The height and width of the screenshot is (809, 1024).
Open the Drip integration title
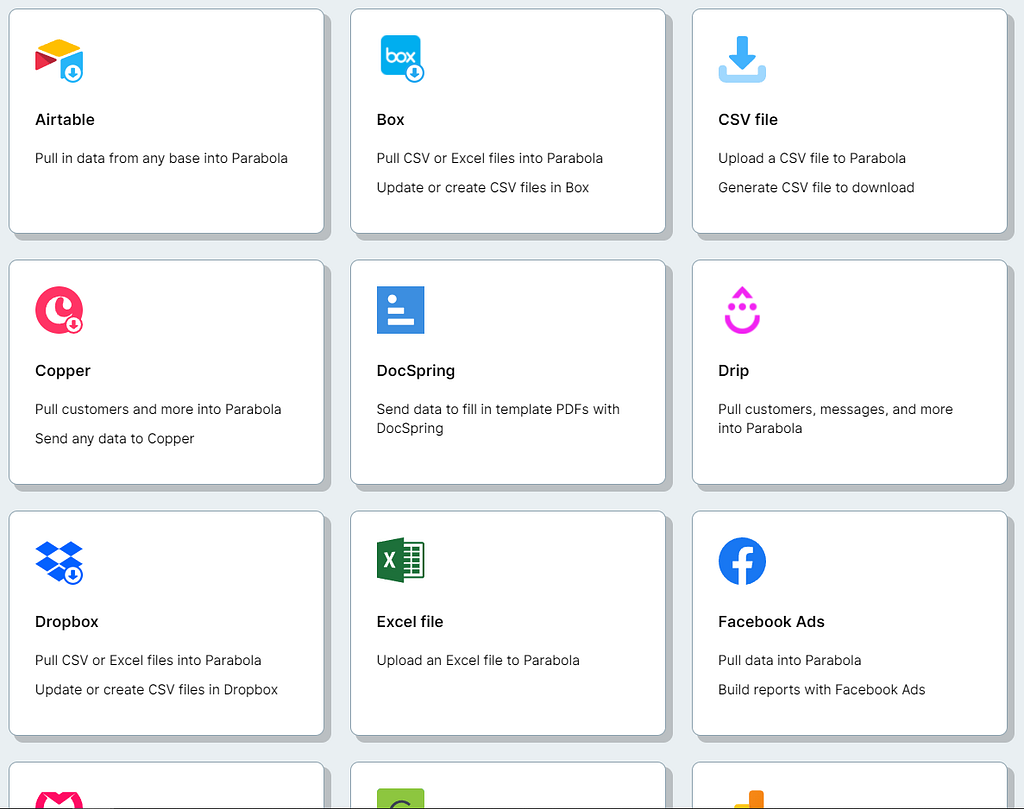[x=733, y=371]
